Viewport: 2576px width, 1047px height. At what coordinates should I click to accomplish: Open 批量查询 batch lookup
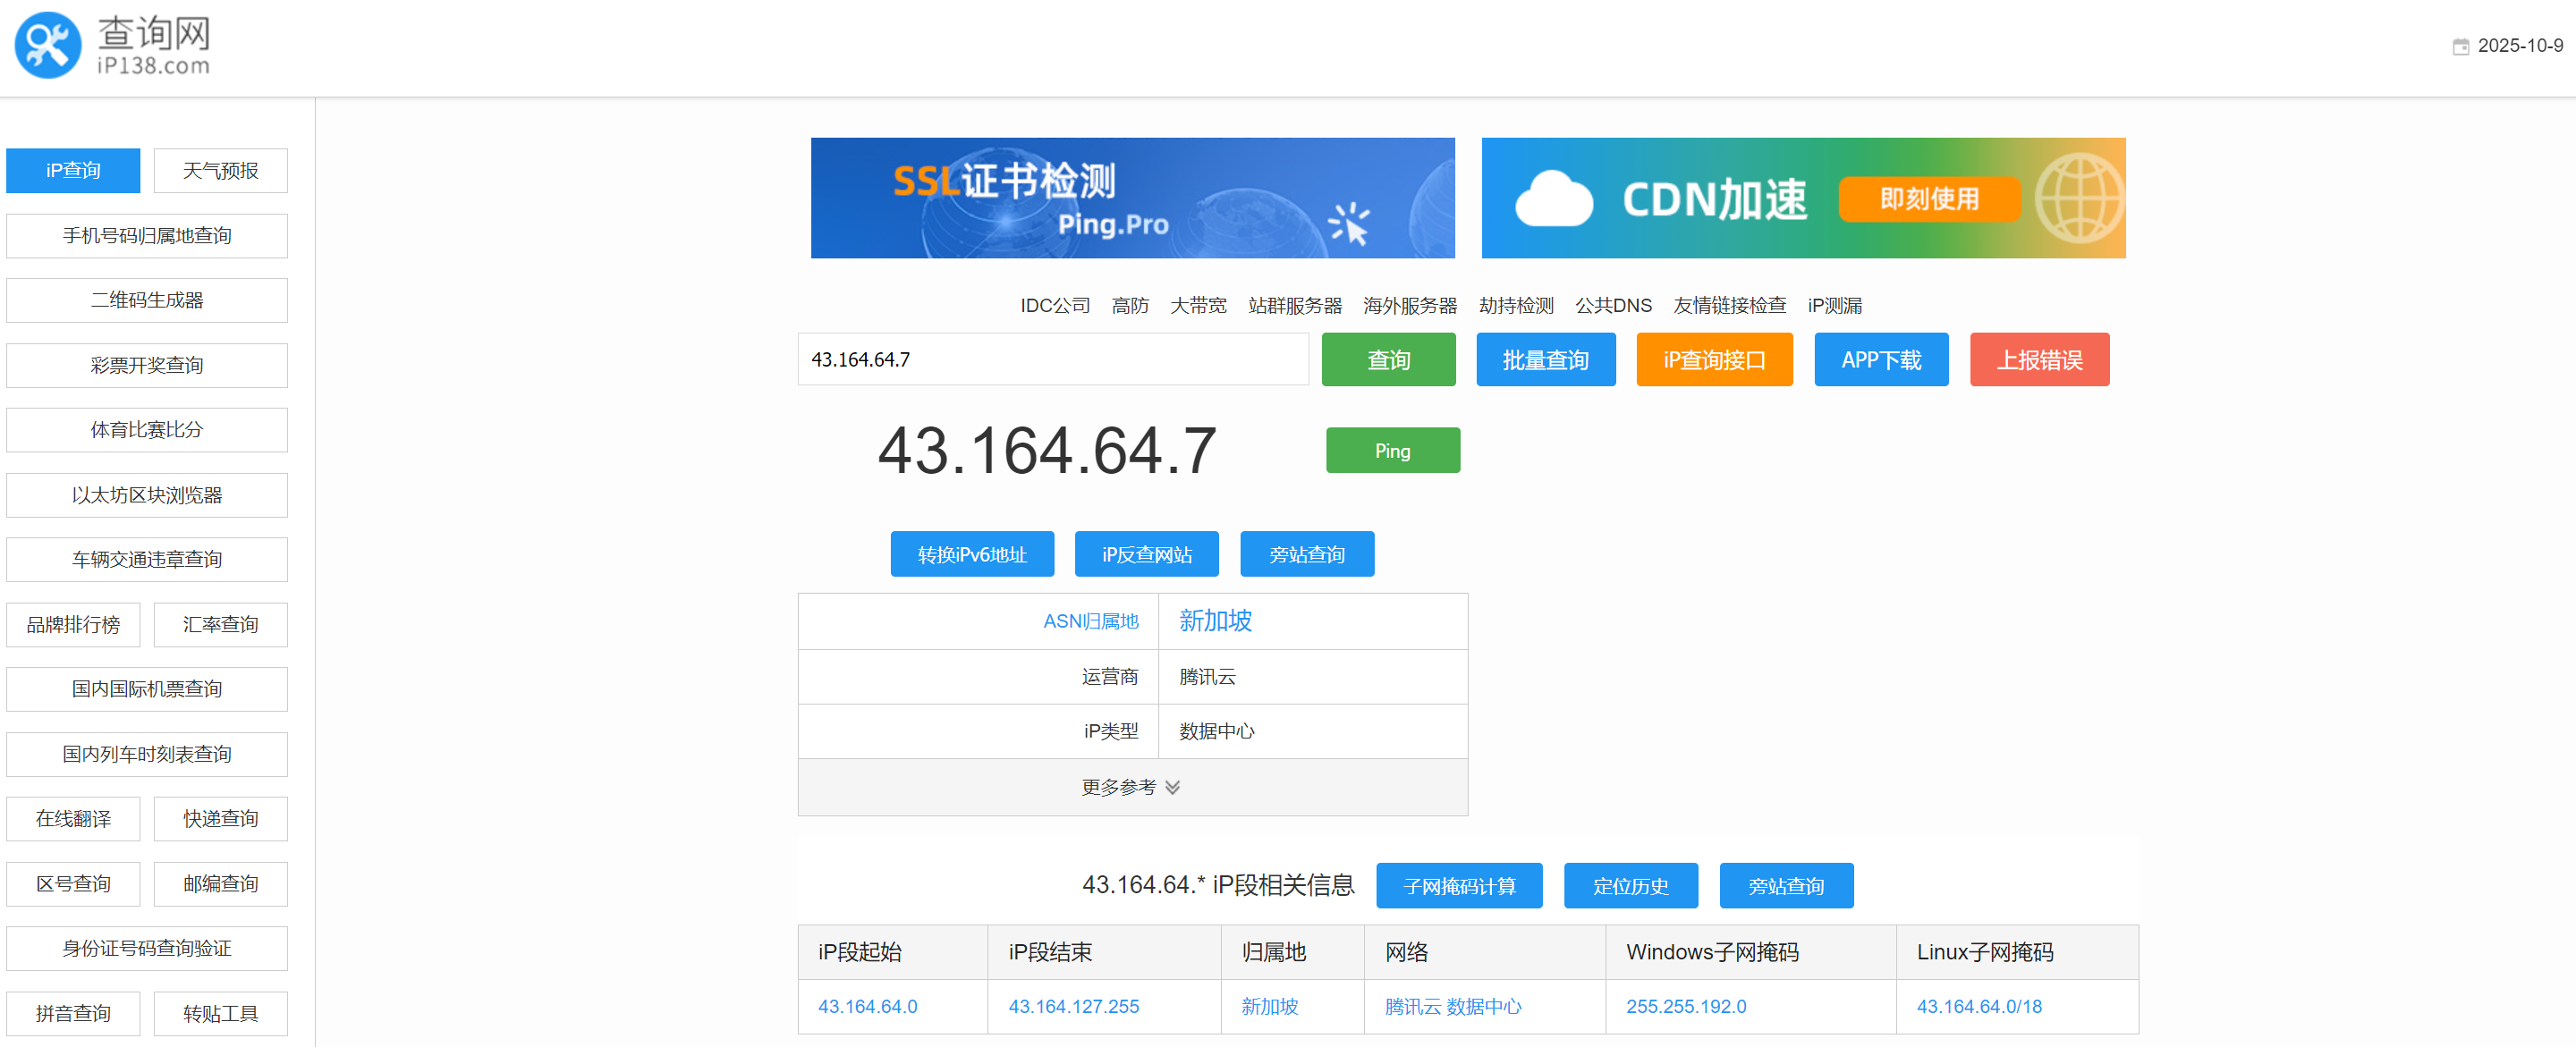coord(1545,360)
